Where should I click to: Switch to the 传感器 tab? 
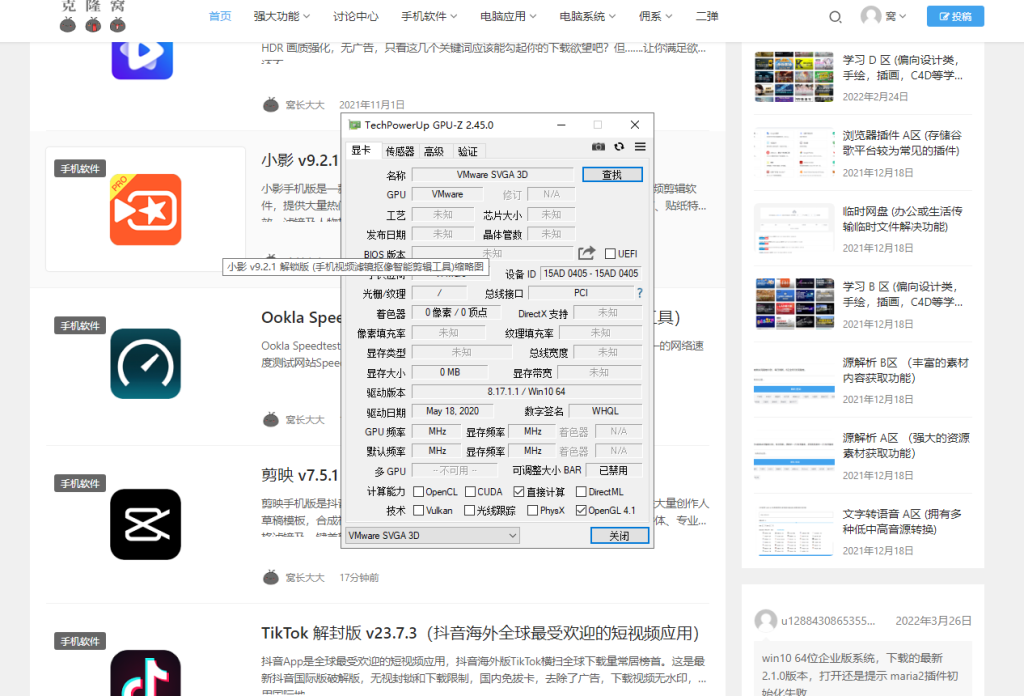click(400, 151)
